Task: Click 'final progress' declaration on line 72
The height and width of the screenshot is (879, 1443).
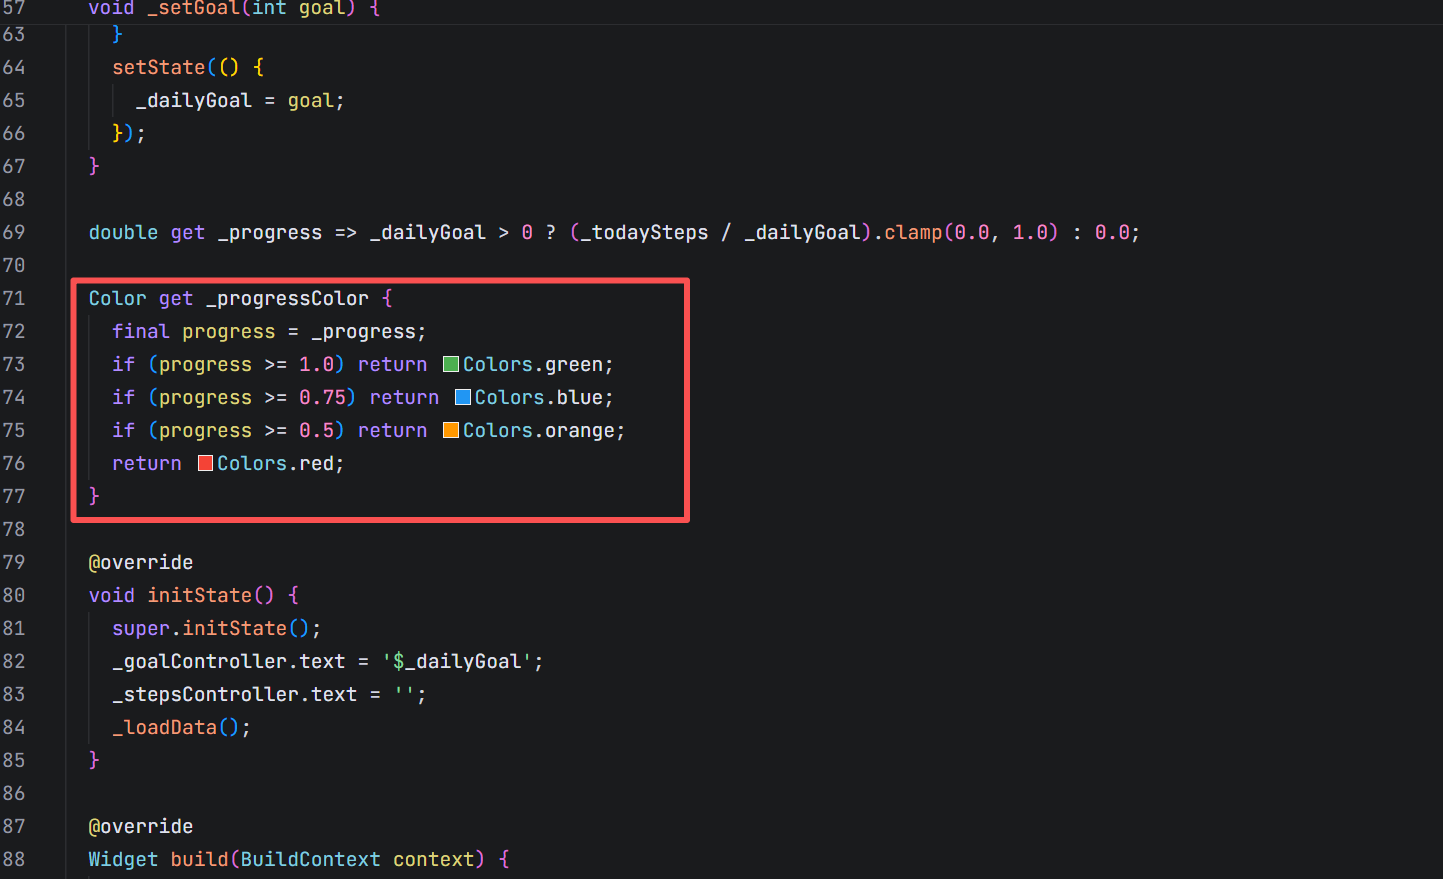Action: click(193, 331)
